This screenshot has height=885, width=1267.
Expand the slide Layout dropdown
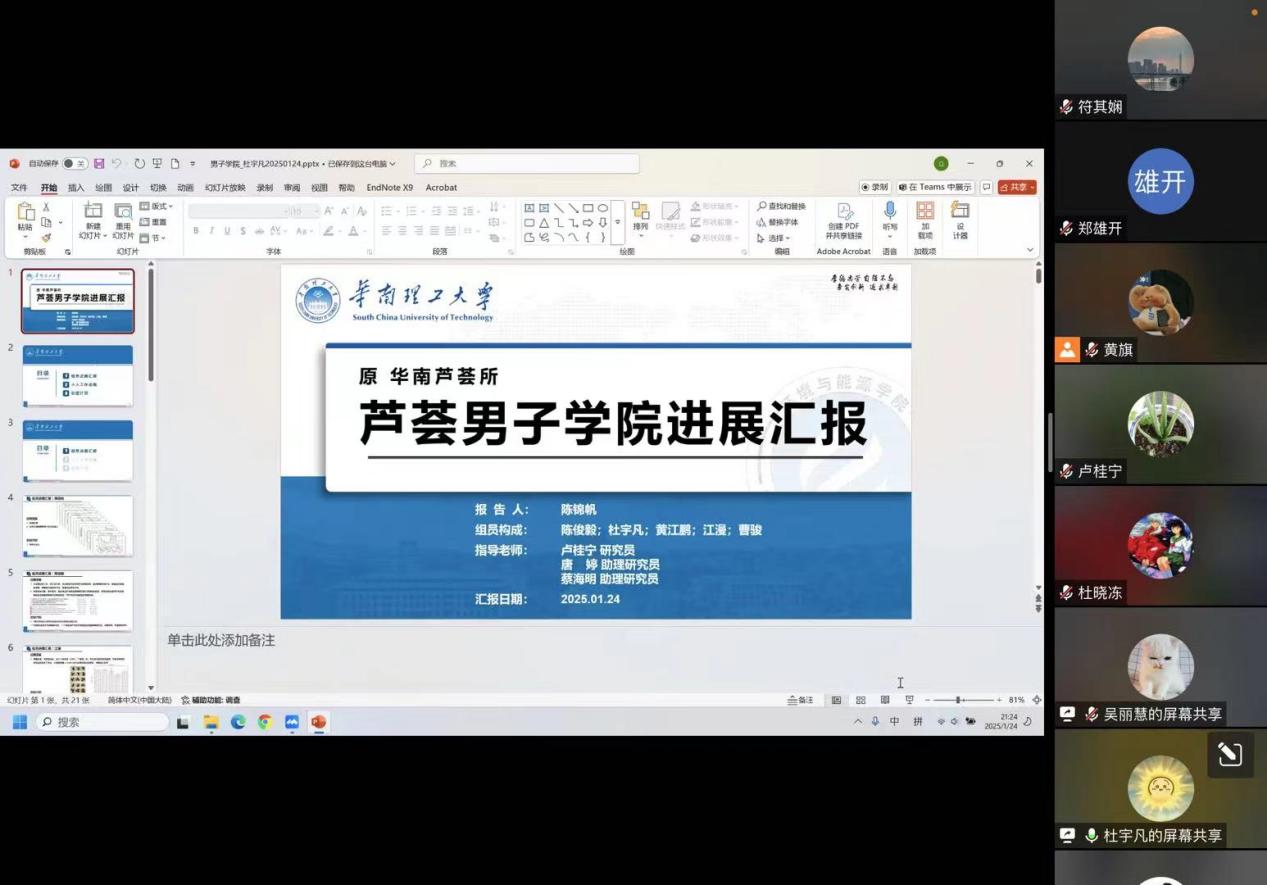[154, 206]
